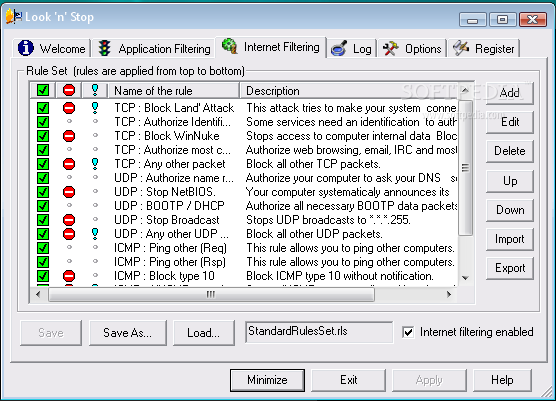Click the pen icon on the Register tab
The image size is (556, 401).
click(461, 48)
